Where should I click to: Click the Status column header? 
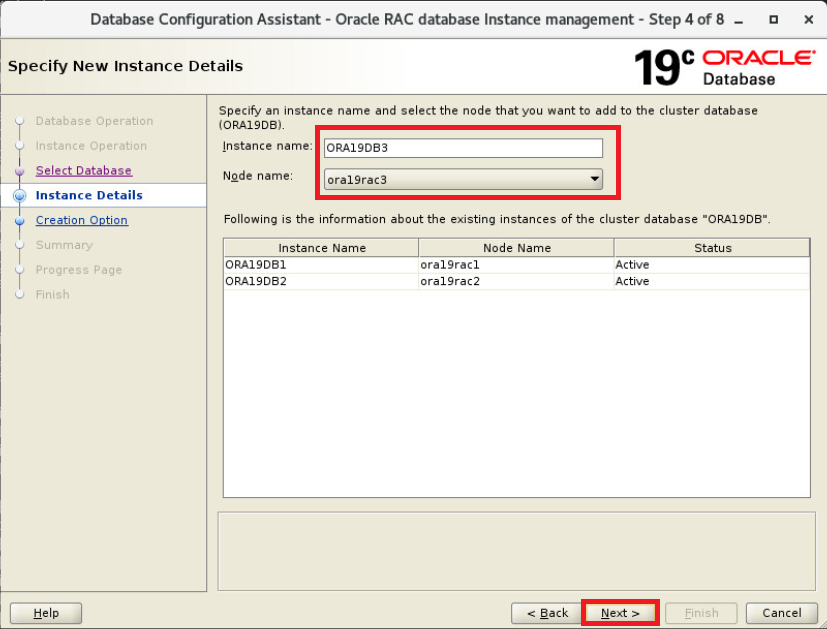712,248
